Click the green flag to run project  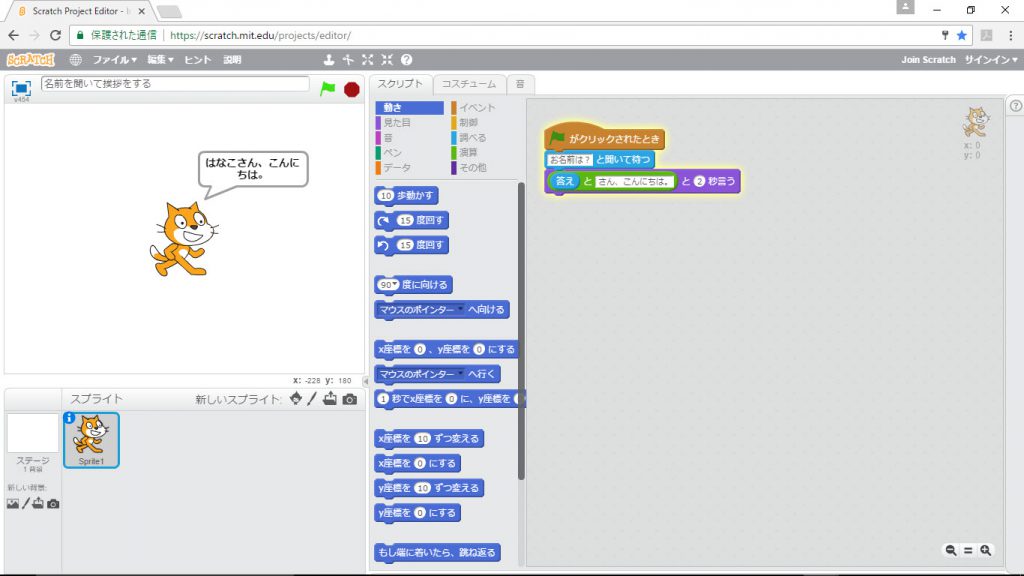point(328,89)
